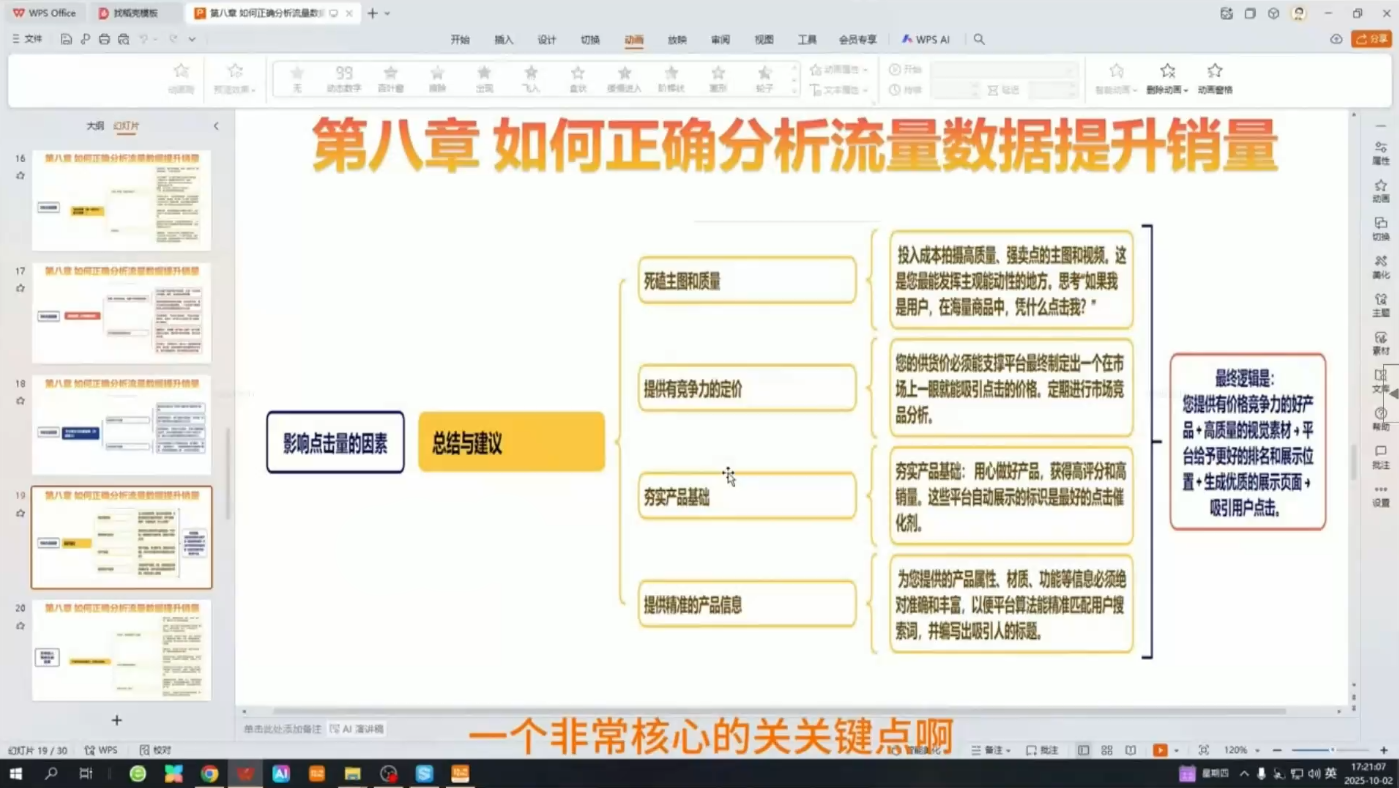The image size is (1399, 788).
Task: Click the 单击此处添加备注 notes field
Action: (283, 729)
